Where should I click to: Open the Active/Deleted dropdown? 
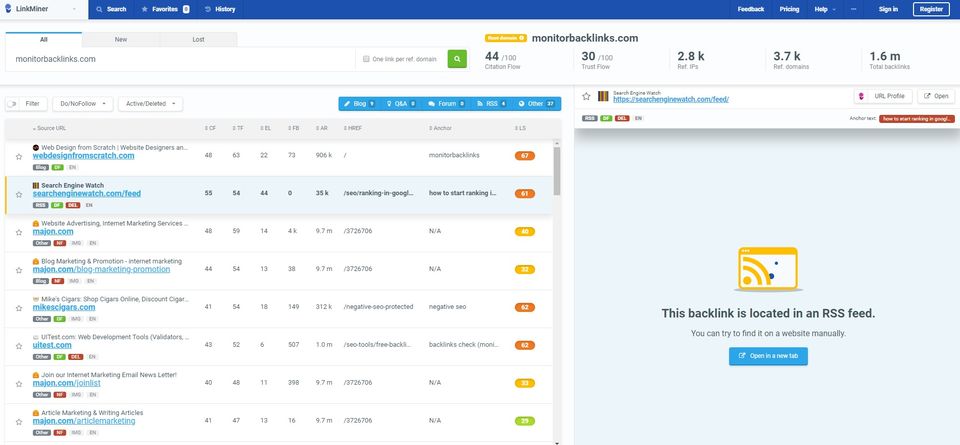pos(150,104)
